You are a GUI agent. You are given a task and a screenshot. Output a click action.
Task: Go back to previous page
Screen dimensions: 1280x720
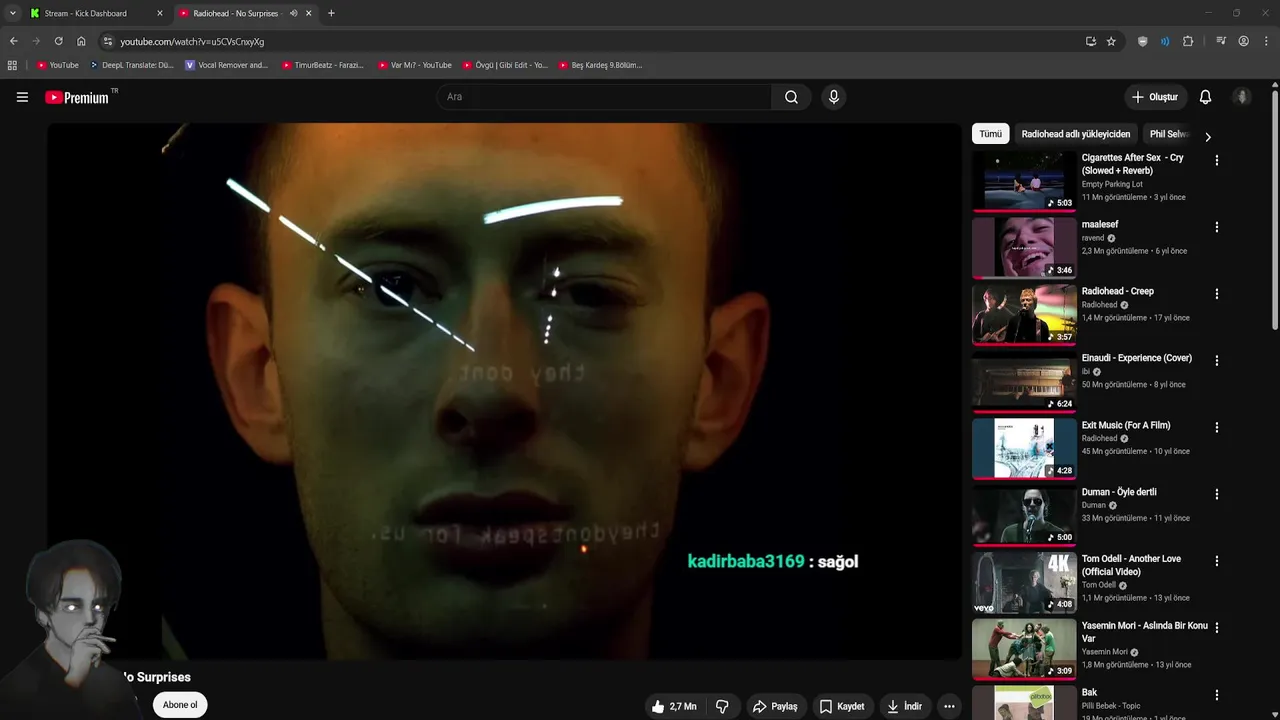(x=13, y=41)
